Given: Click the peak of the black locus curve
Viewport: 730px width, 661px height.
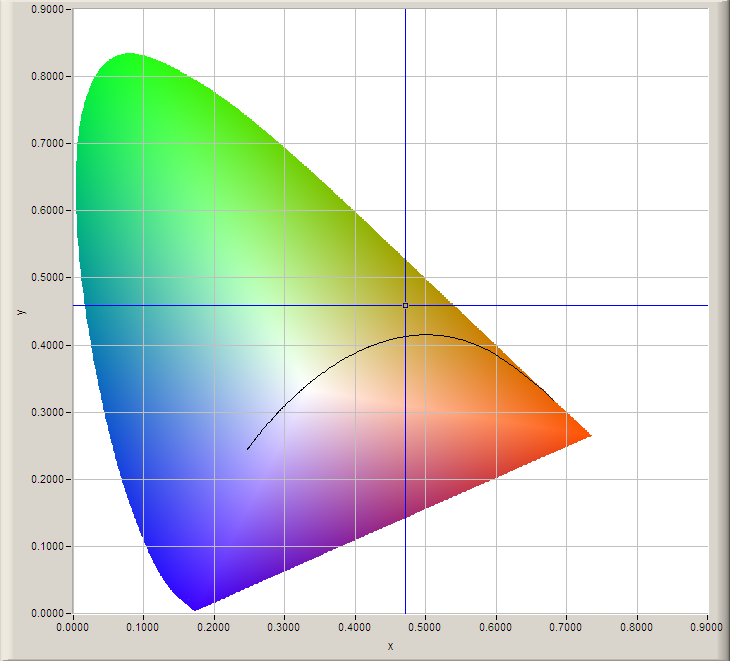Looking at the screenshot, I should pos(425,334).
